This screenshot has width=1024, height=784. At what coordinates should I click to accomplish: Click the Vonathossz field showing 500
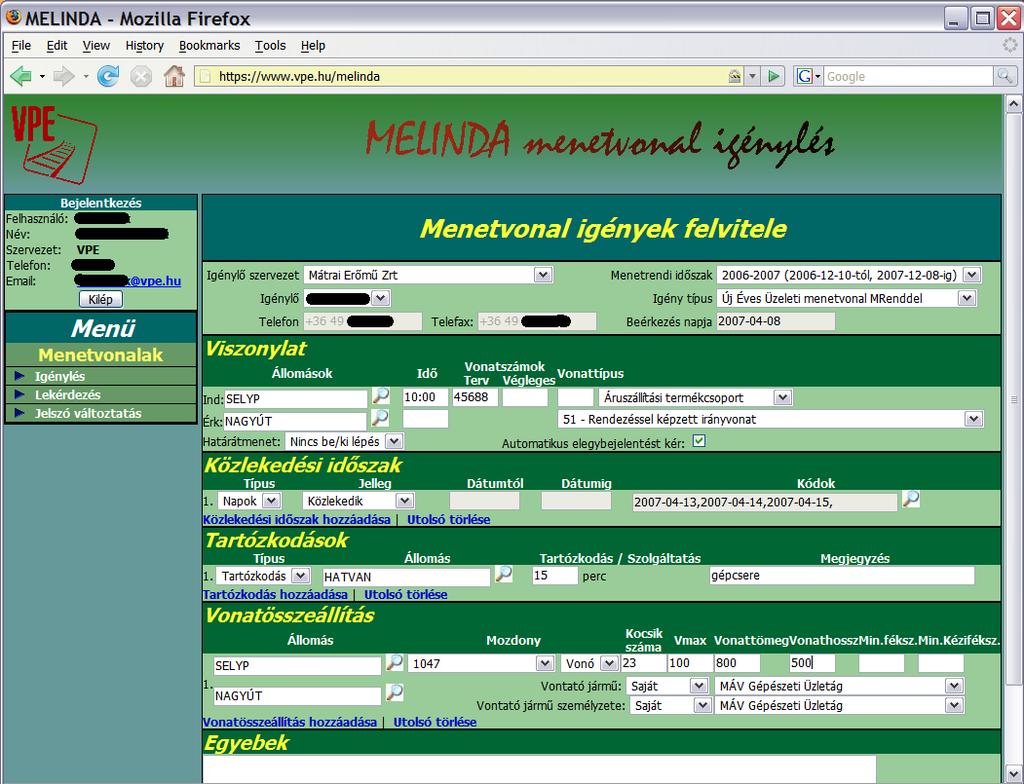(x=812, y=663)
